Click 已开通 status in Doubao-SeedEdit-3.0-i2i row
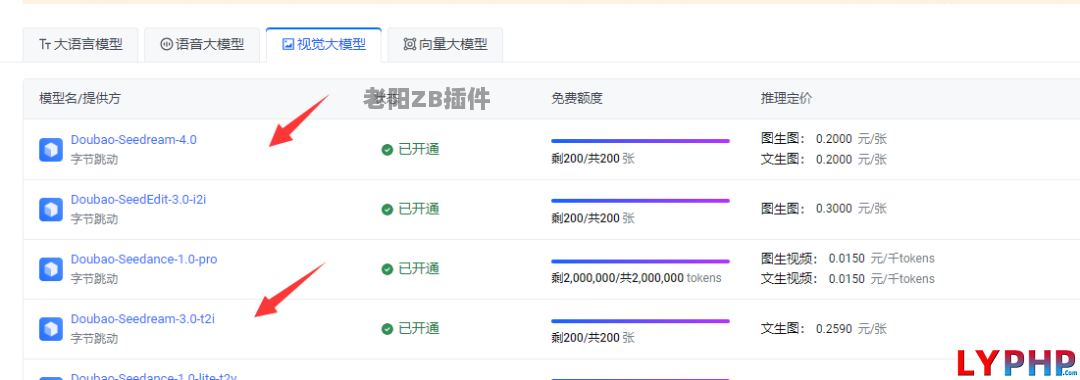The width and height of the screenshot is (1080, 380). point(419,209)
